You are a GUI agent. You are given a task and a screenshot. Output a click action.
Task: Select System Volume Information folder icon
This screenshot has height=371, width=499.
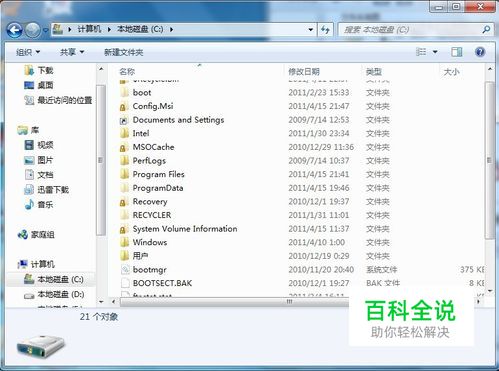[x=124, y=229]
